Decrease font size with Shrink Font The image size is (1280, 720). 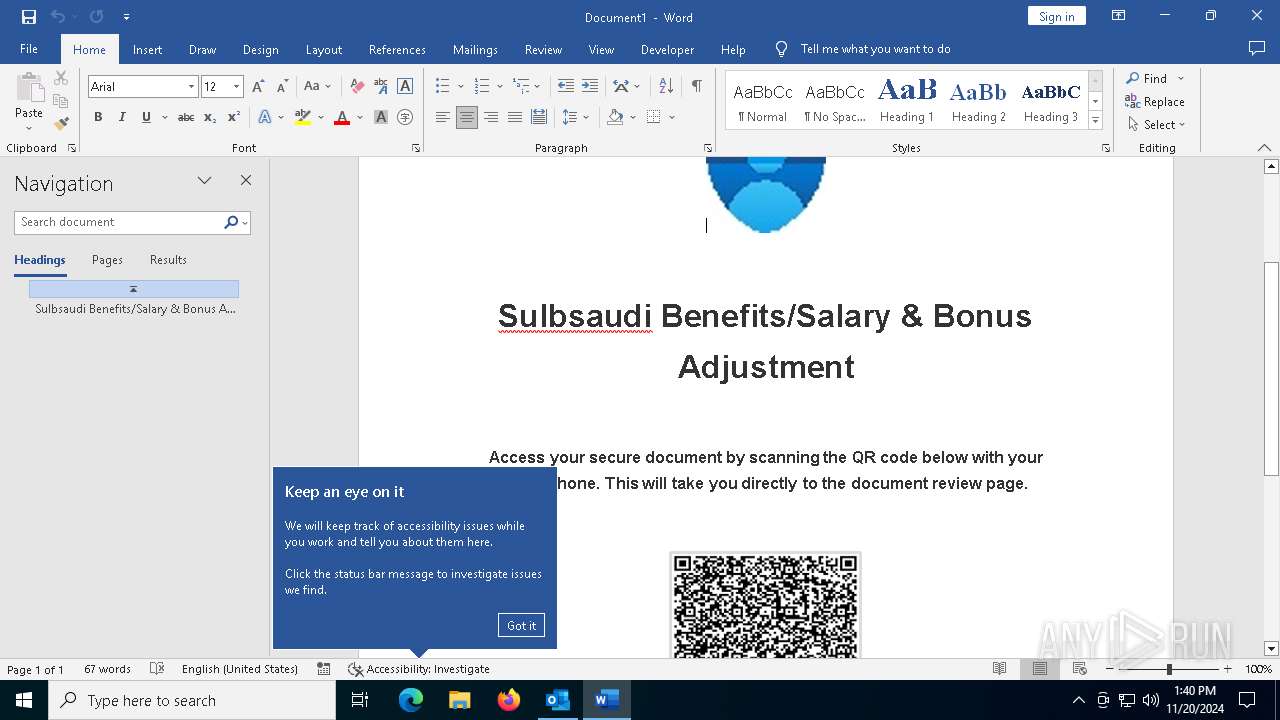[283, 87]
